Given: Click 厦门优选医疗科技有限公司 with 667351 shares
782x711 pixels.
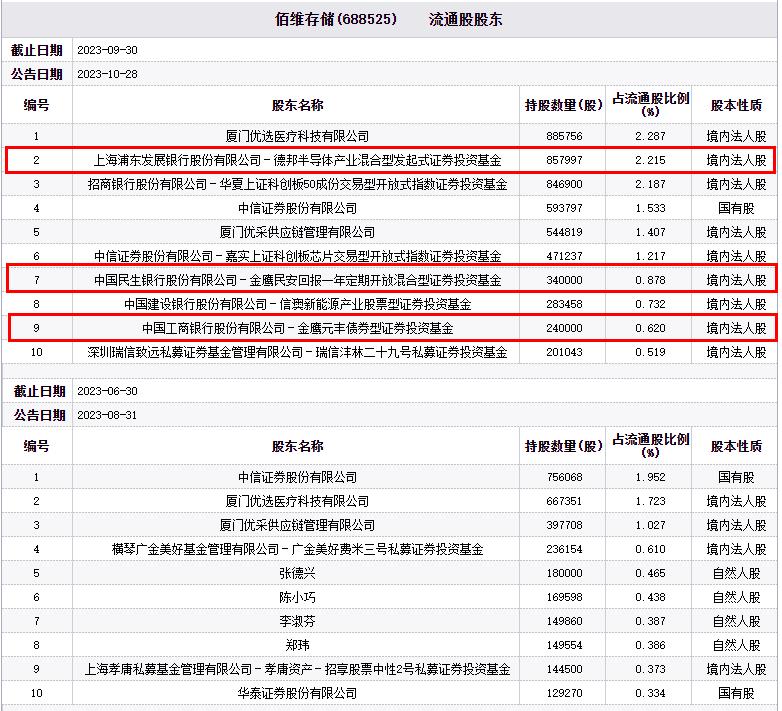Looking at the screenshot, I should [x=297, y=501].
